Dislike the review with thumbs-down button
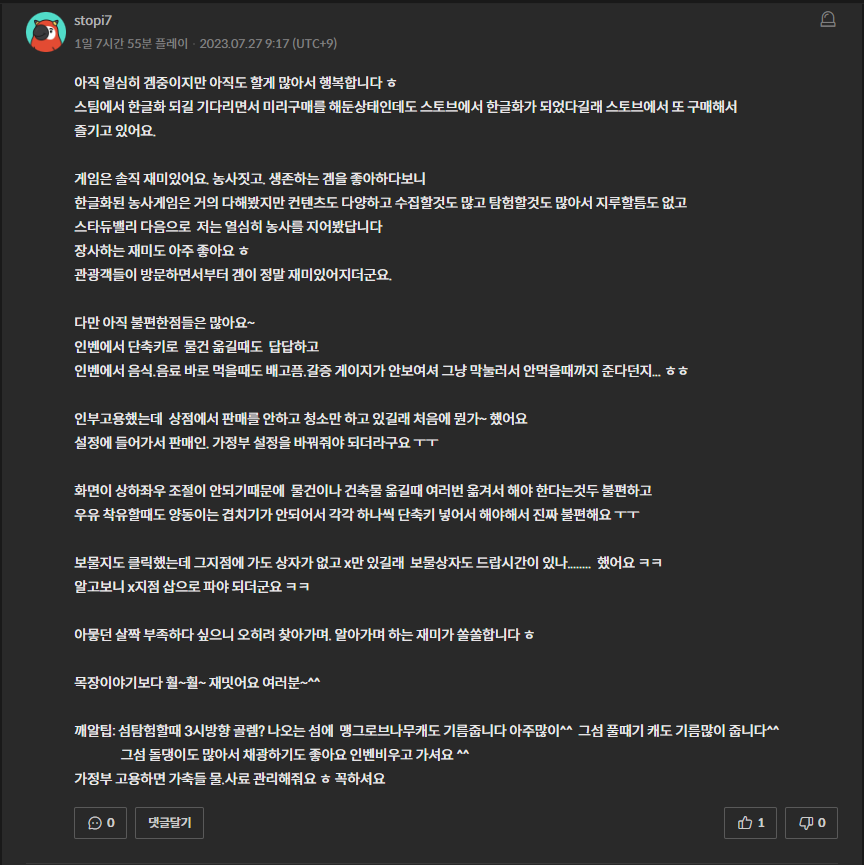The height and width of the screenshot is (865, 864). pos(811,823)
